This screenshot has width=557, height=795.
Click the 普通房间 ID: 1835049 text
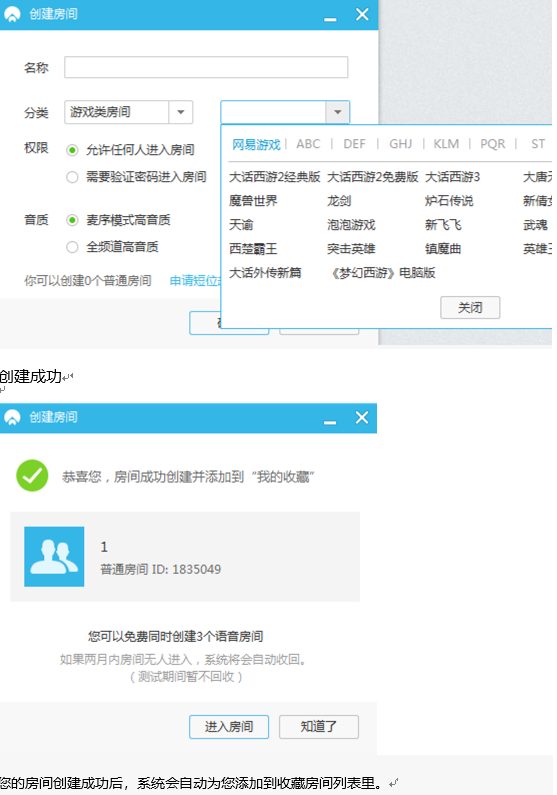coord(161,569)
